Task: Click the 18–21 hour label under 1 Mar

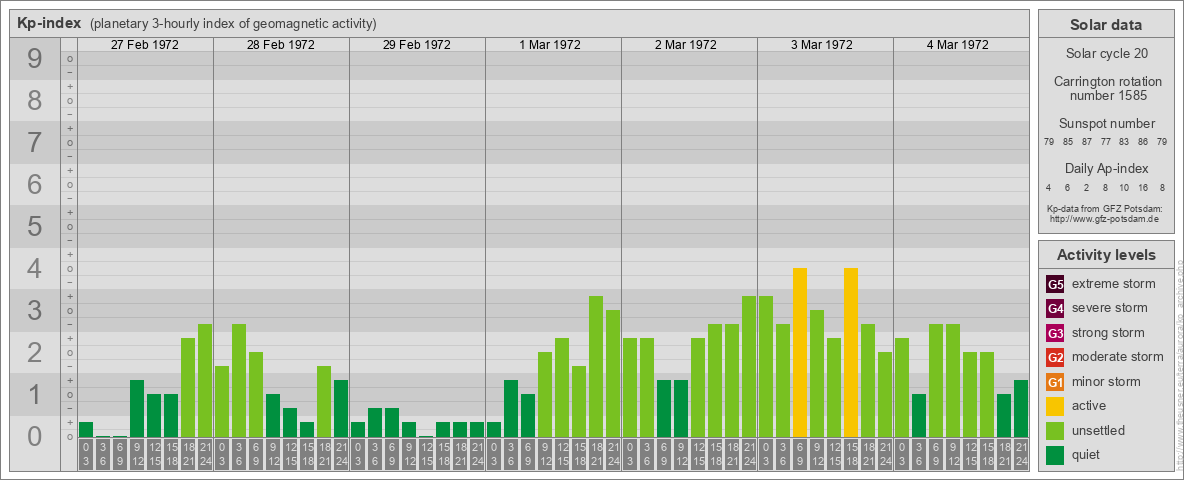Action: point(596,455)
